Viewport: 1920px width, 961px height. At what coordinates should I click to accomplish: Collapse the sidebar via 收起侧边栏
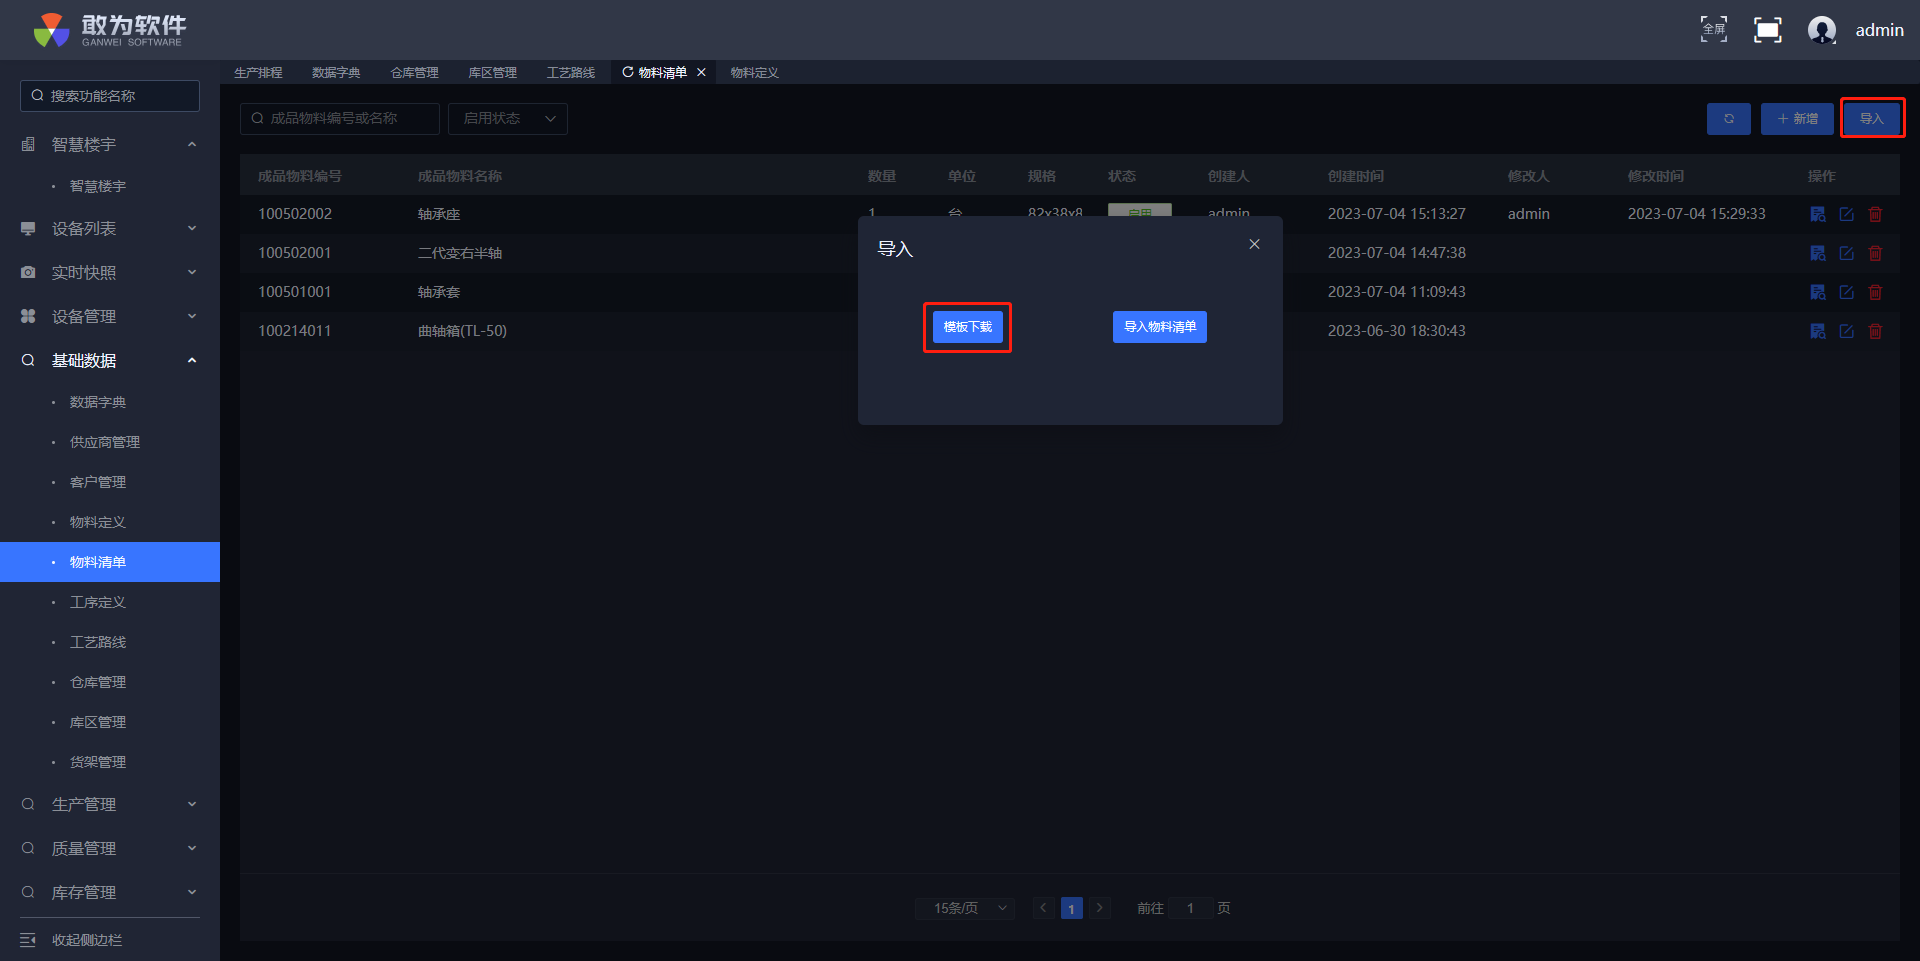(x=87, y=940)
